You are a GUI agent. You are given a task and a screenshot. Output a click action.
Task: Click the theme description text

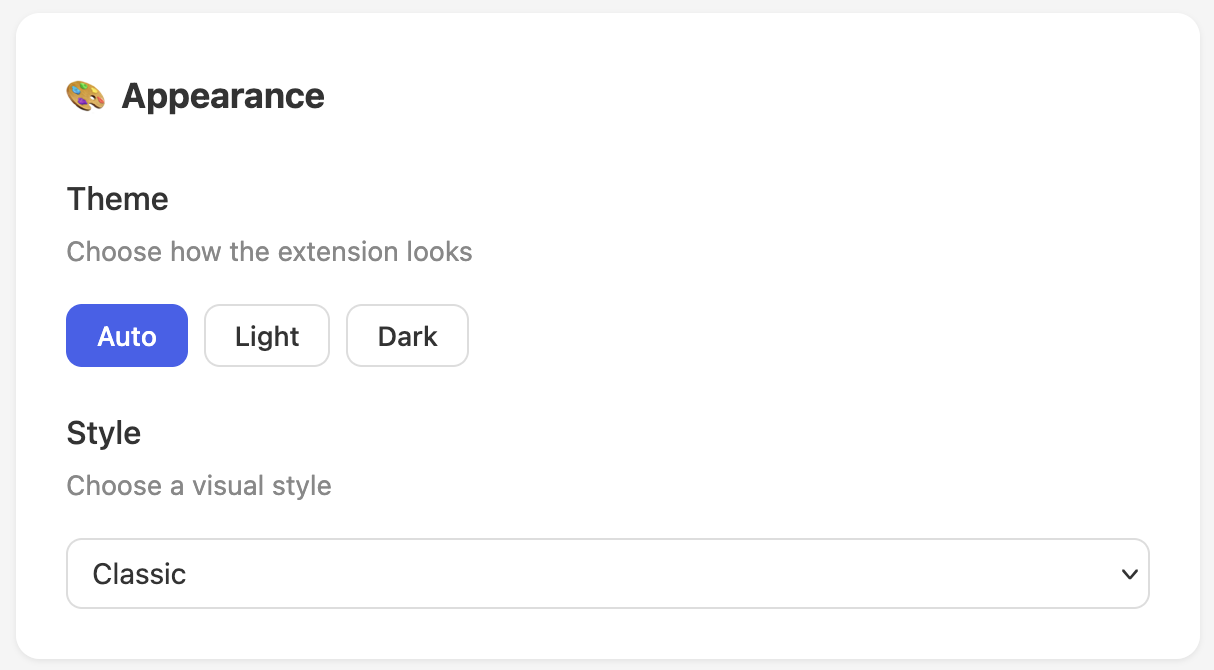(269, 252)
